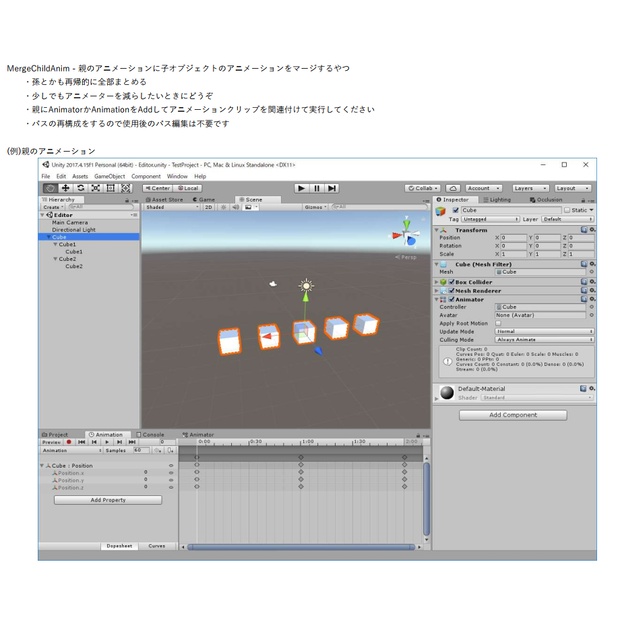Select the Move tool
This screenshot has height=620, width=620.
pos(66,188)
